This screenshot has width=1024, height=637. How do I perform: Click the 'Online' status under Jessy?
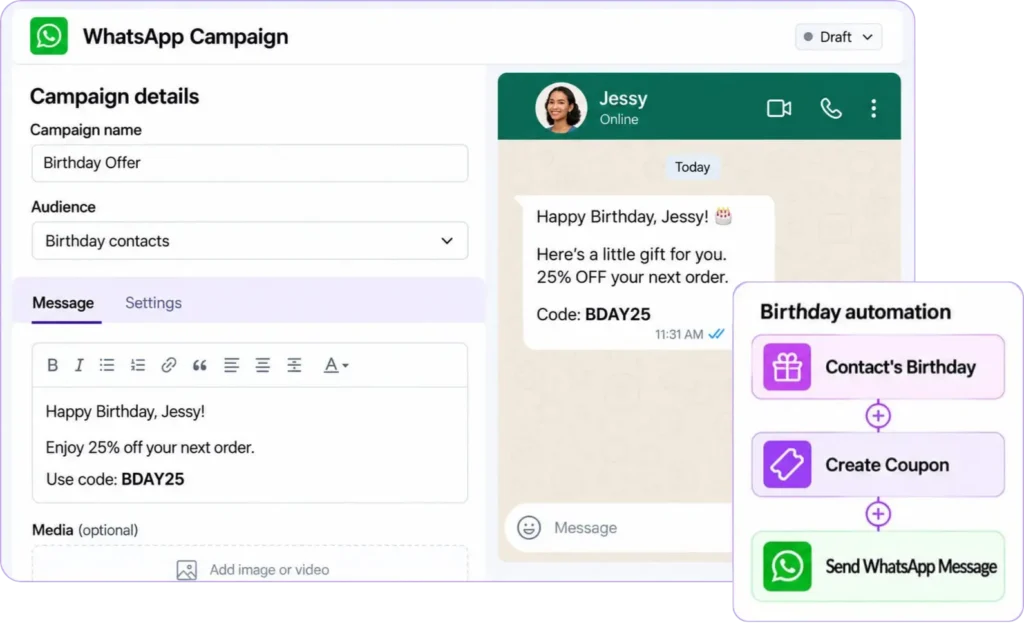pyautogui.click(x=619, y=120)
